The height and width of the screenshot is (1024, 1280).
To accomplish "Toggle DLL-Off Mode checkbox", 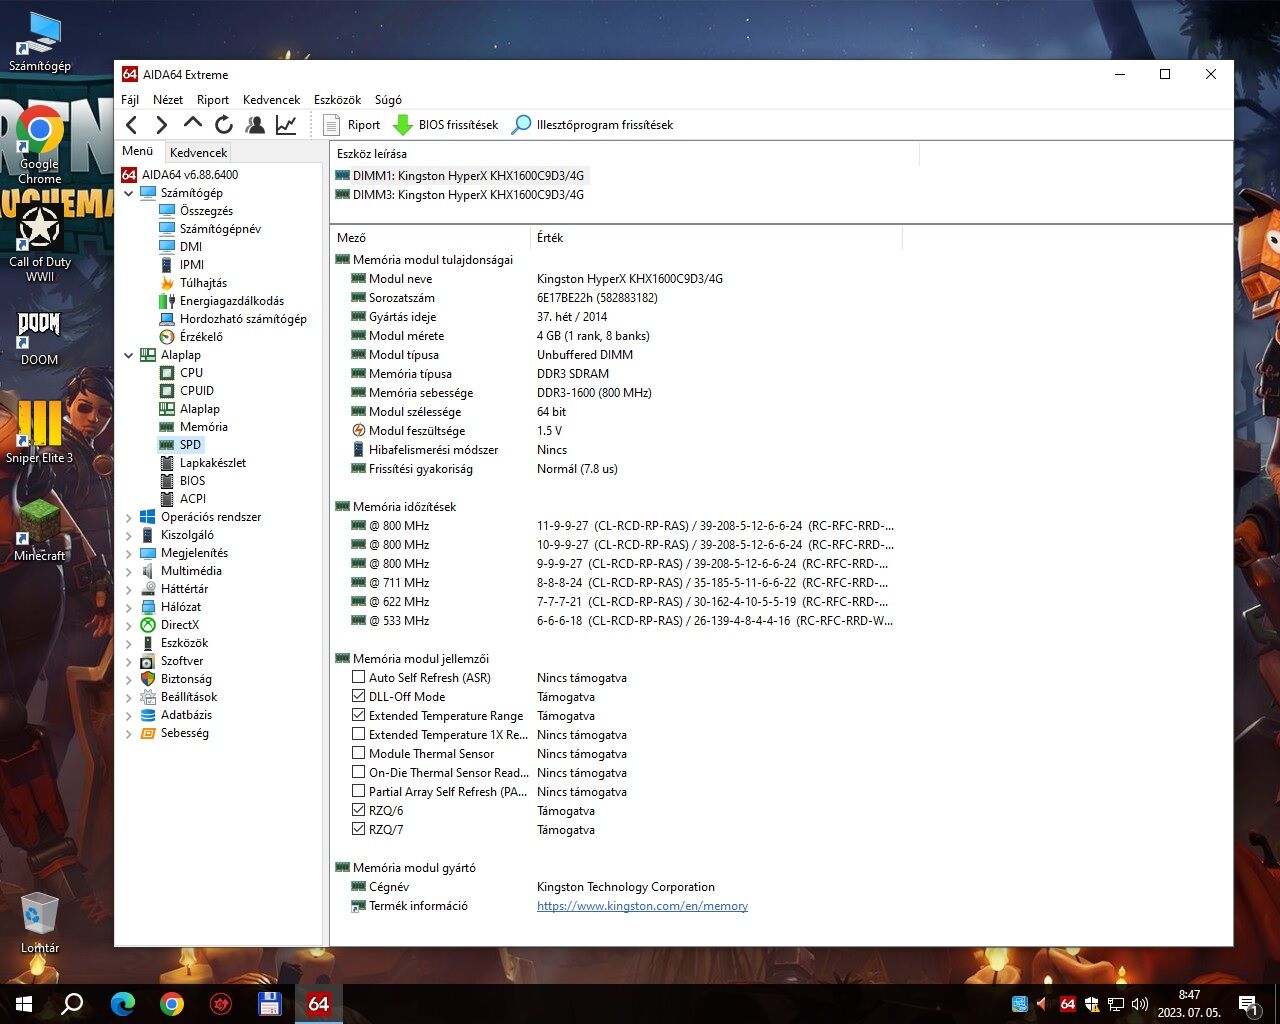I will coord(358,696).
